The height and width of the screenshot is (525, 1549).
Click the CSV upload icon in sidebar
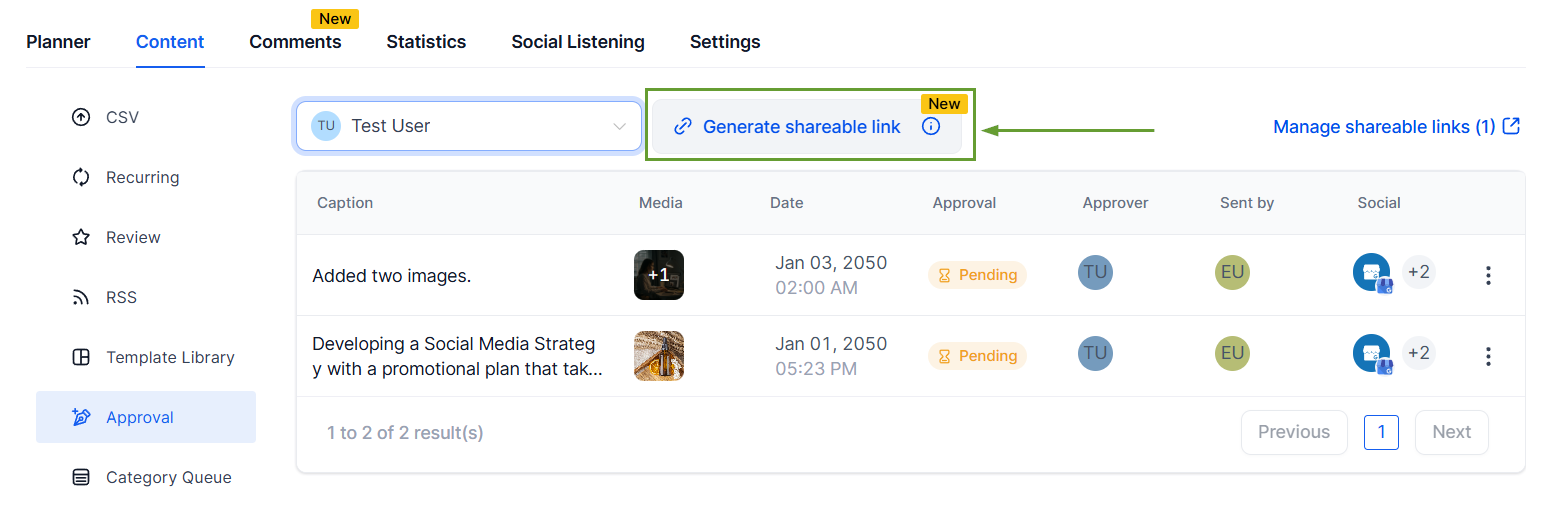click(x=81, y=117)
